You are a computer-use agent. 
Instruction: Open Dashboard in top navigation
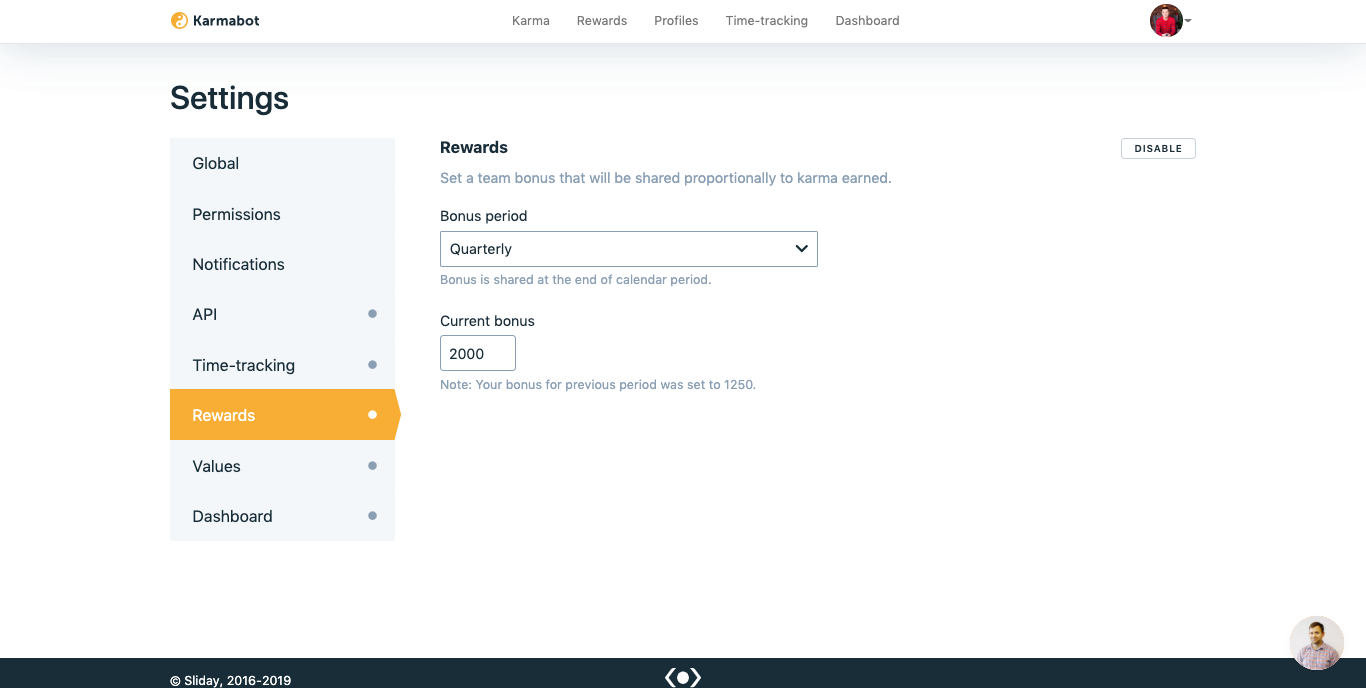click(867, 20)
